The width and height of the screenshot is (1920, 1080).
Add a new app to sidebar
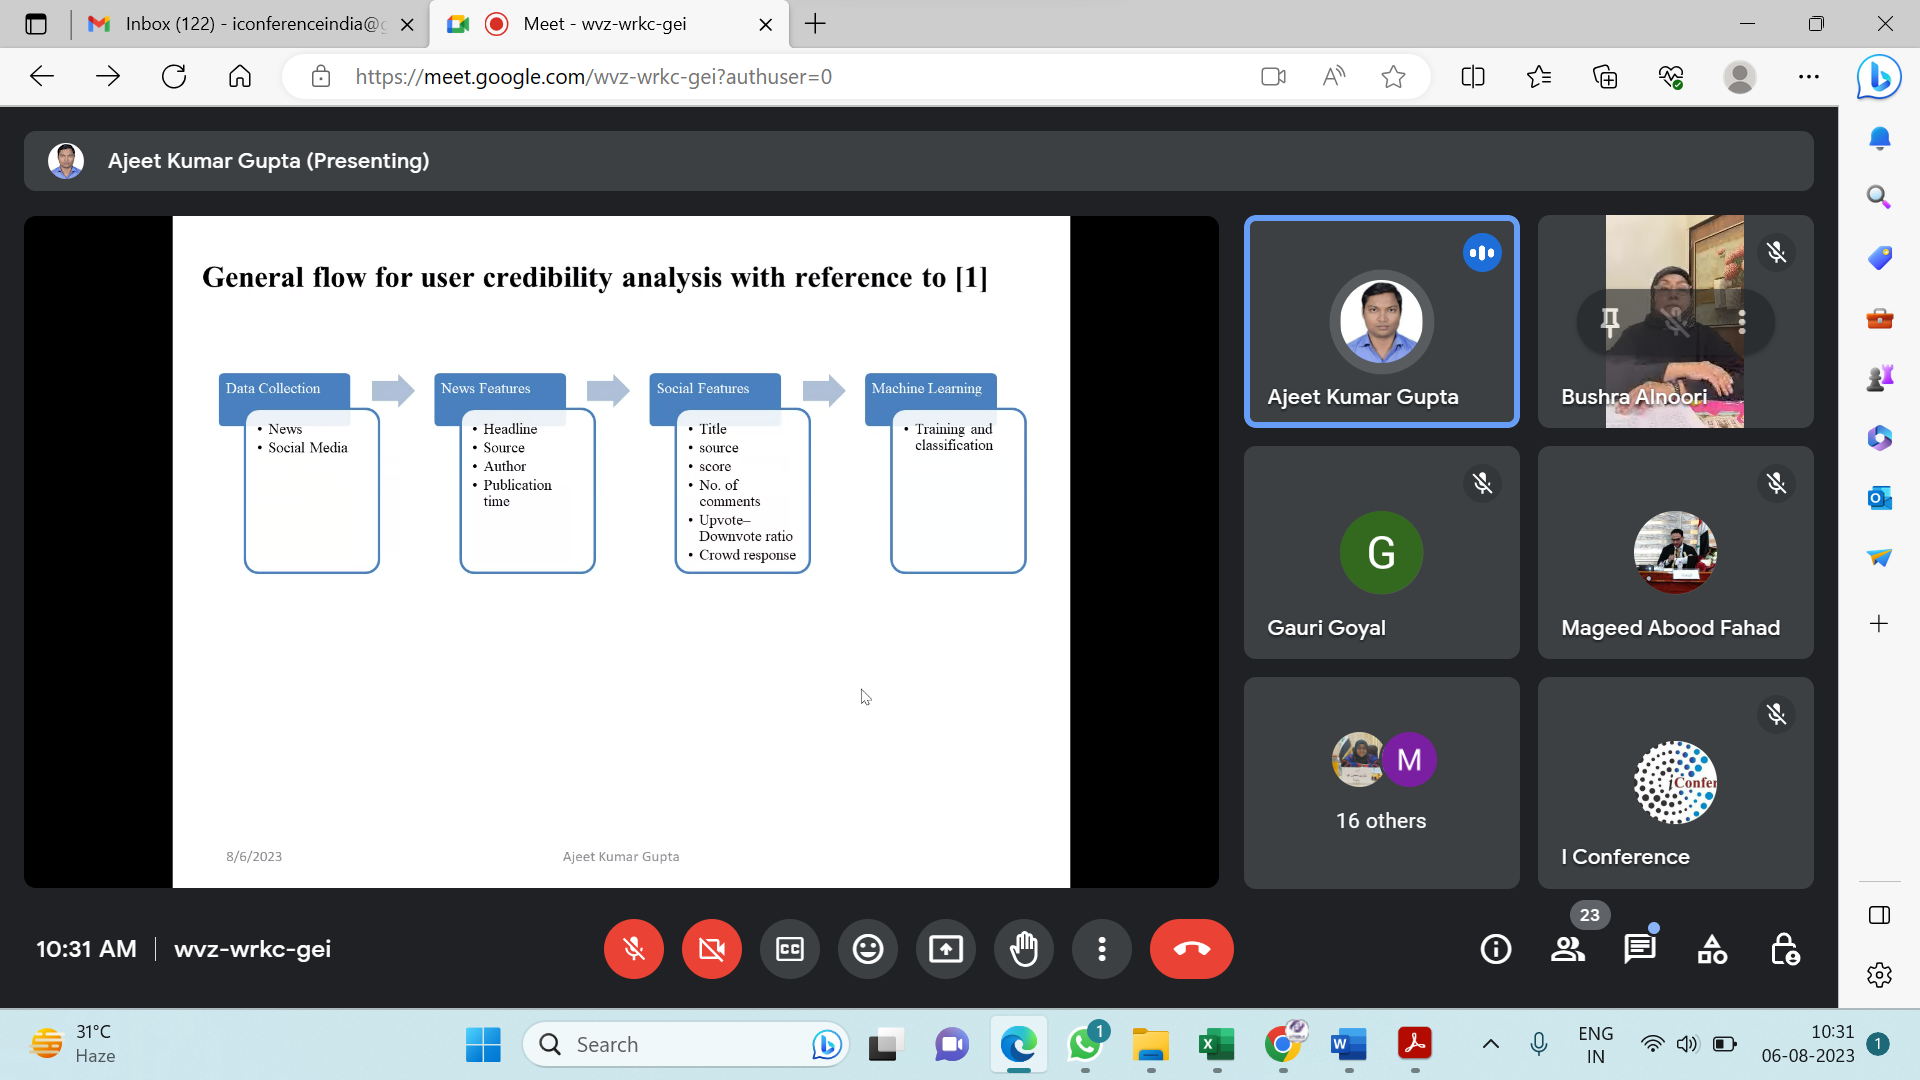(x=1879, y=624)
